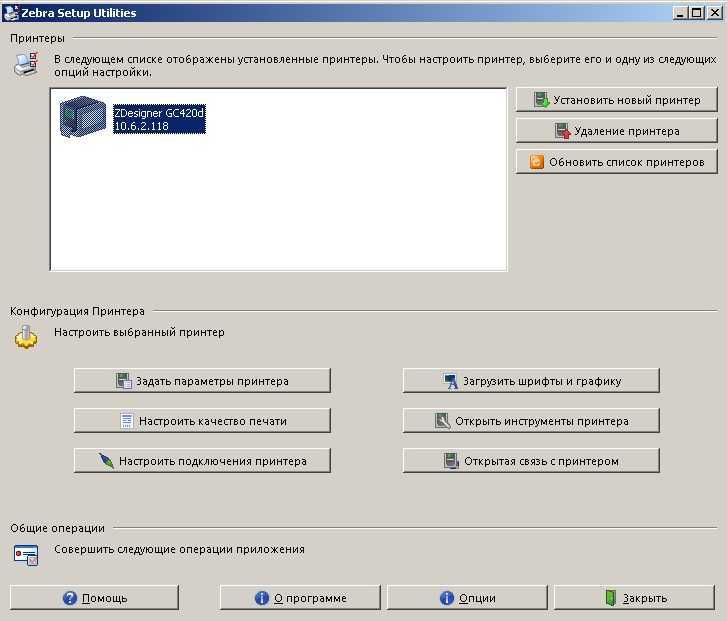
Task: Open Опции button
Action: (x=467, y=598)
